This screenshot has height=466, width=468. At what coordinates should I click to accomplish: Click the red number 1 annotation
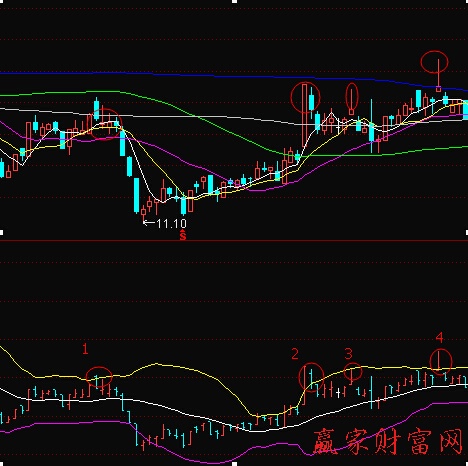point(85,349)
